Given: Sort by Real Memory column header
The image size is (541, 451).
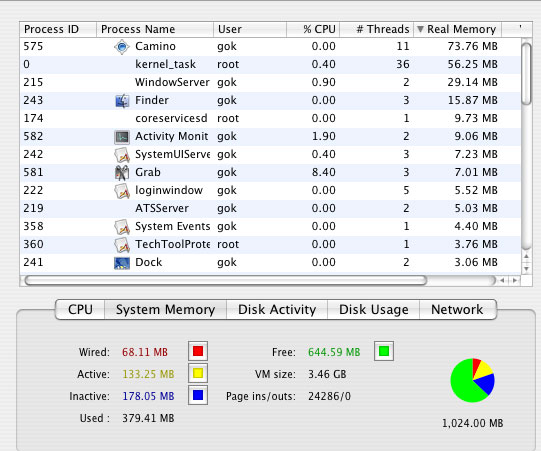Looking at the screenshot, I should pos(458,29).
